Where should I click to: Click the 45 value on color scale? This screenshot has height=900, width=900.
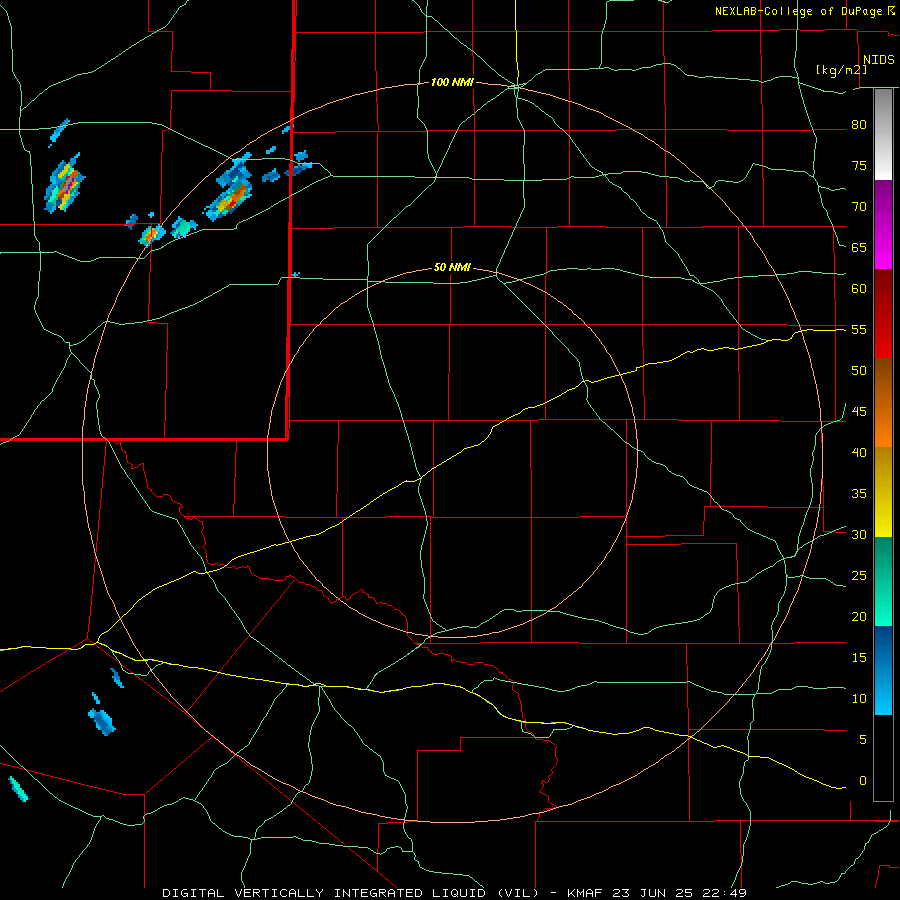(859, 412)
